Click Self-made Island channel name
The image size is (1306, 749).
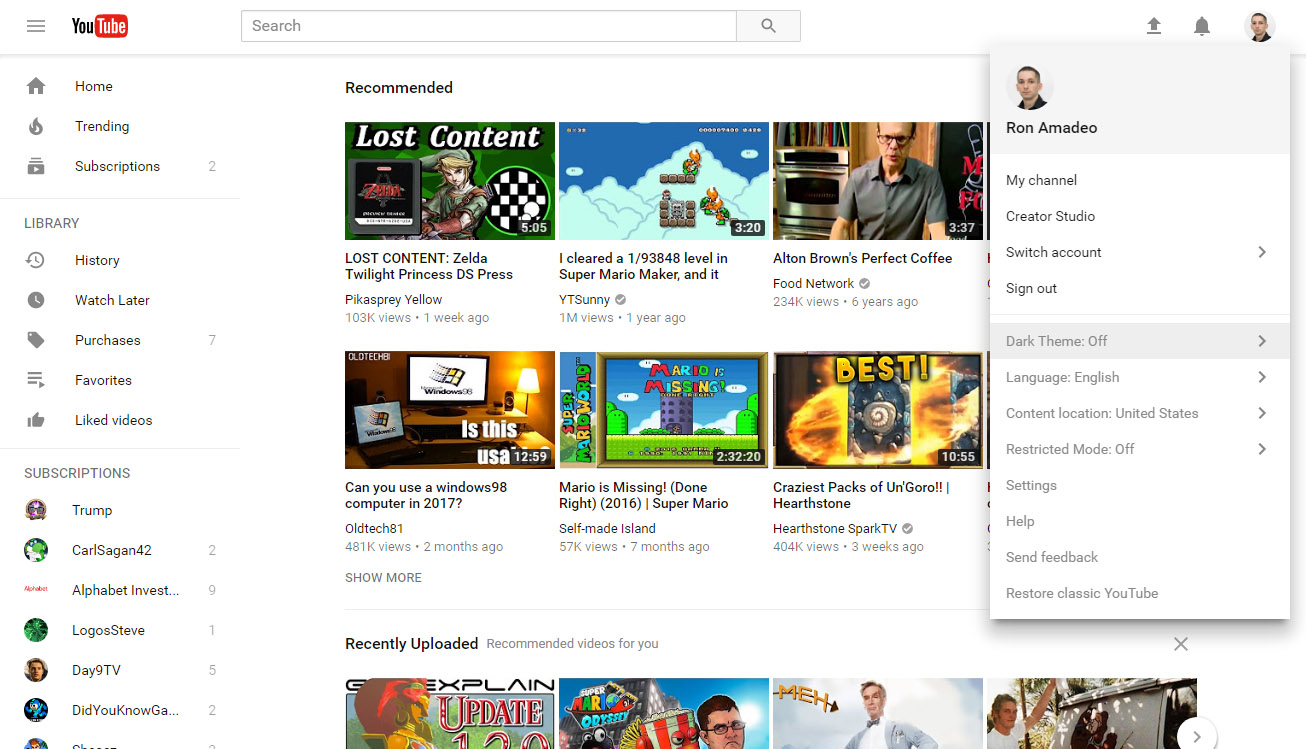607,529
